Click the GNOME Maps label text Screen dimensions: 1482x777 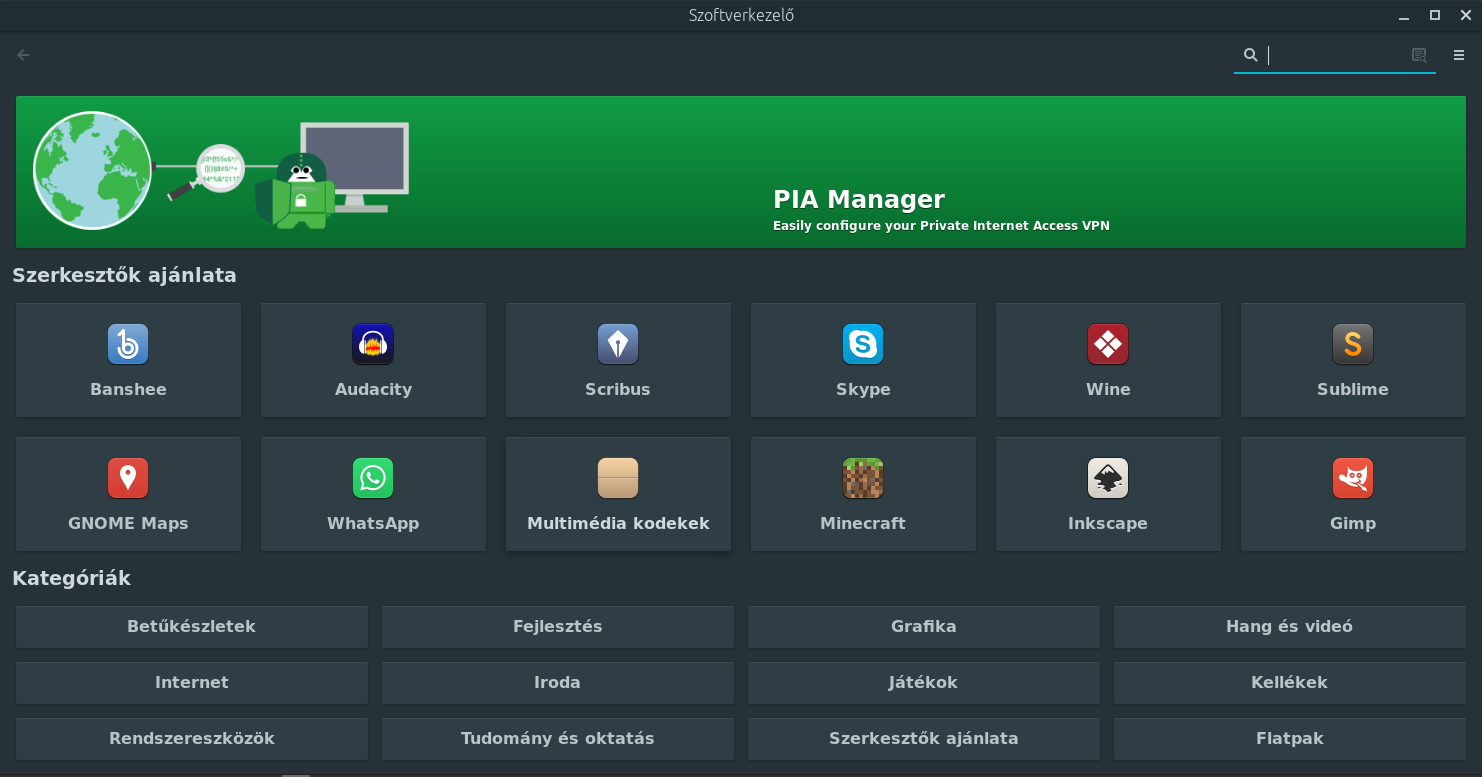click(128, 523)
